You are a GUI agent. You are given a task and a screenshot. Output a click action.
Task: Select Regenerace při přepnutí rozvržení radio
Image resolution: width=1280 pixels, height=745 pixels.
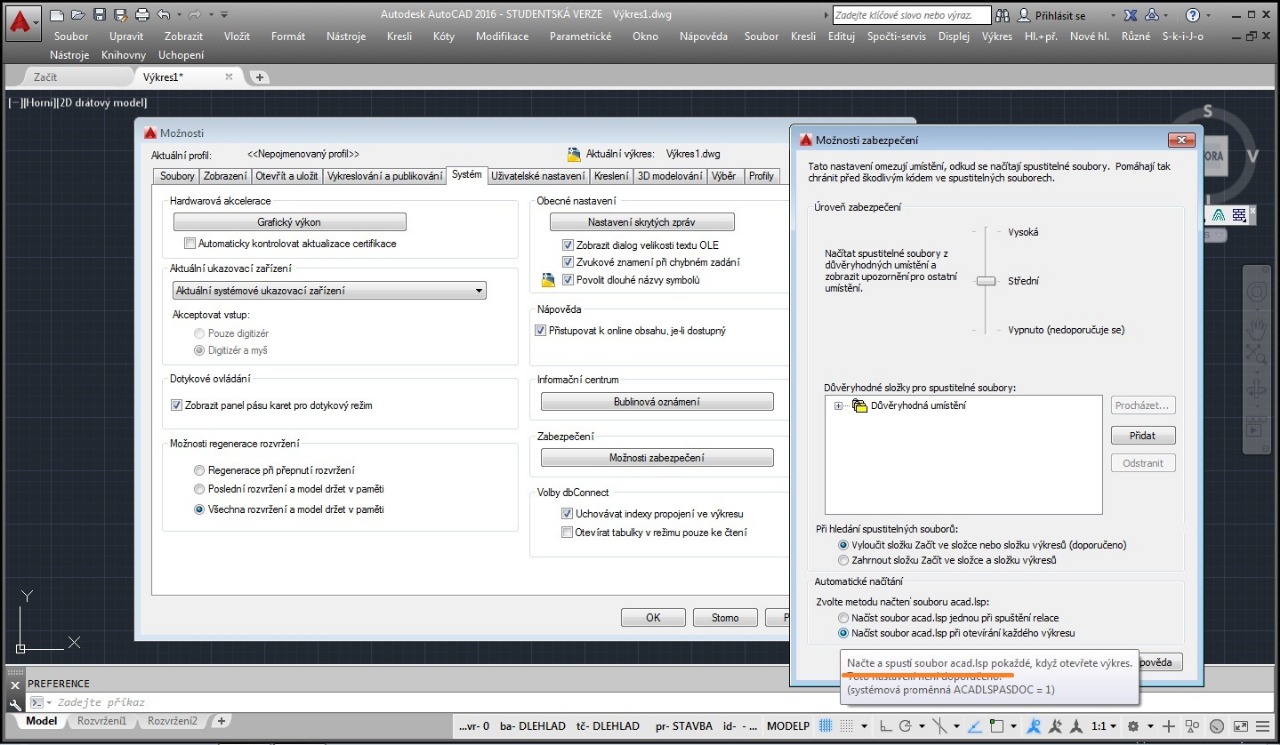[x=199, y=470]
